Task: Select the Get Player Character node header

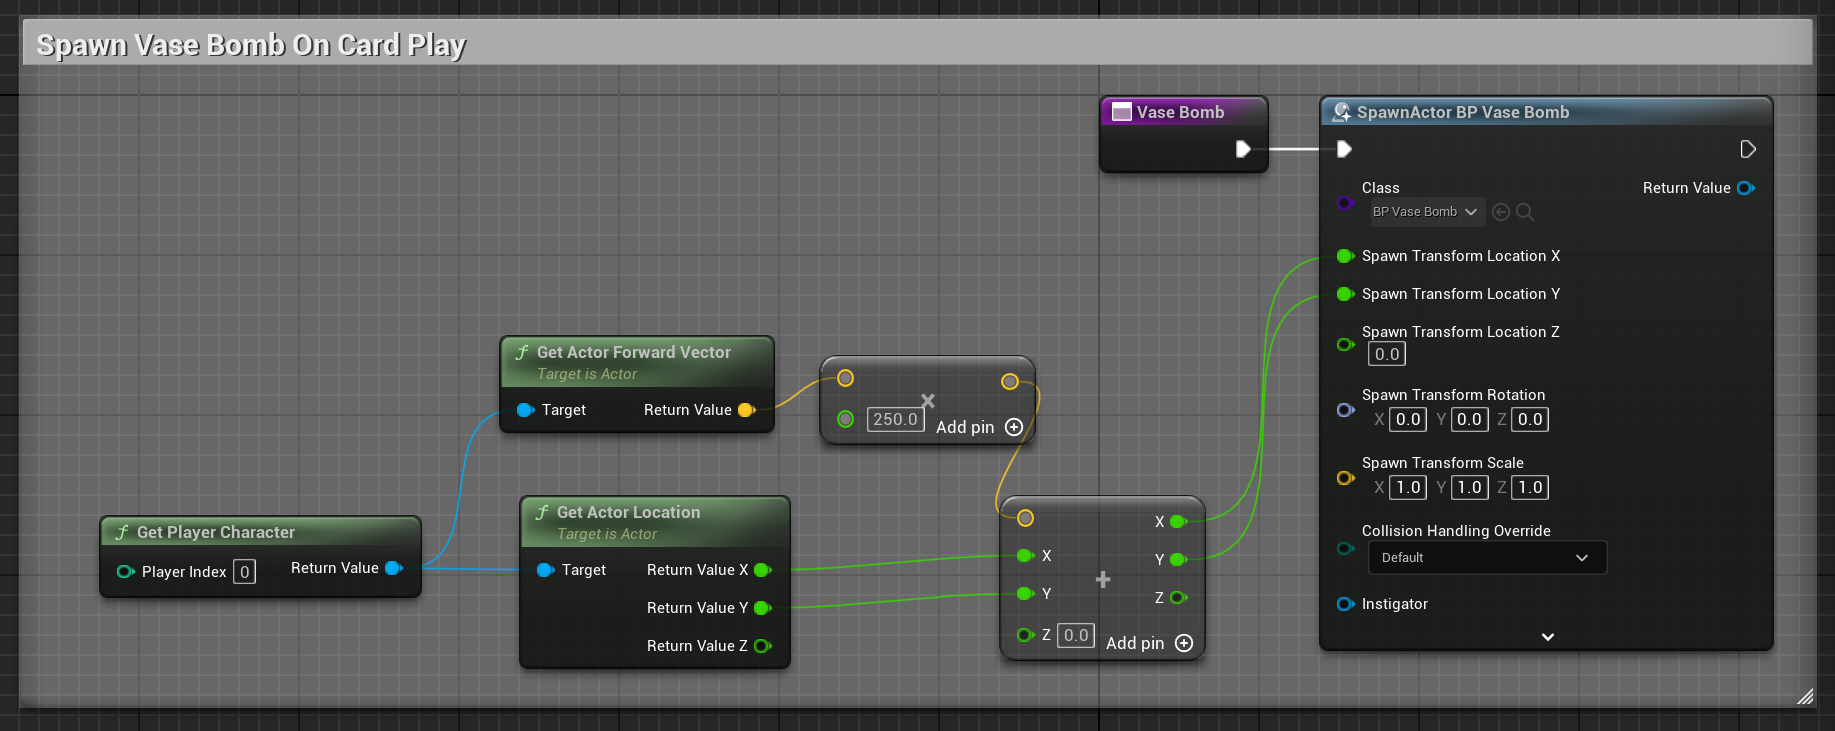Action: [260, 532]
